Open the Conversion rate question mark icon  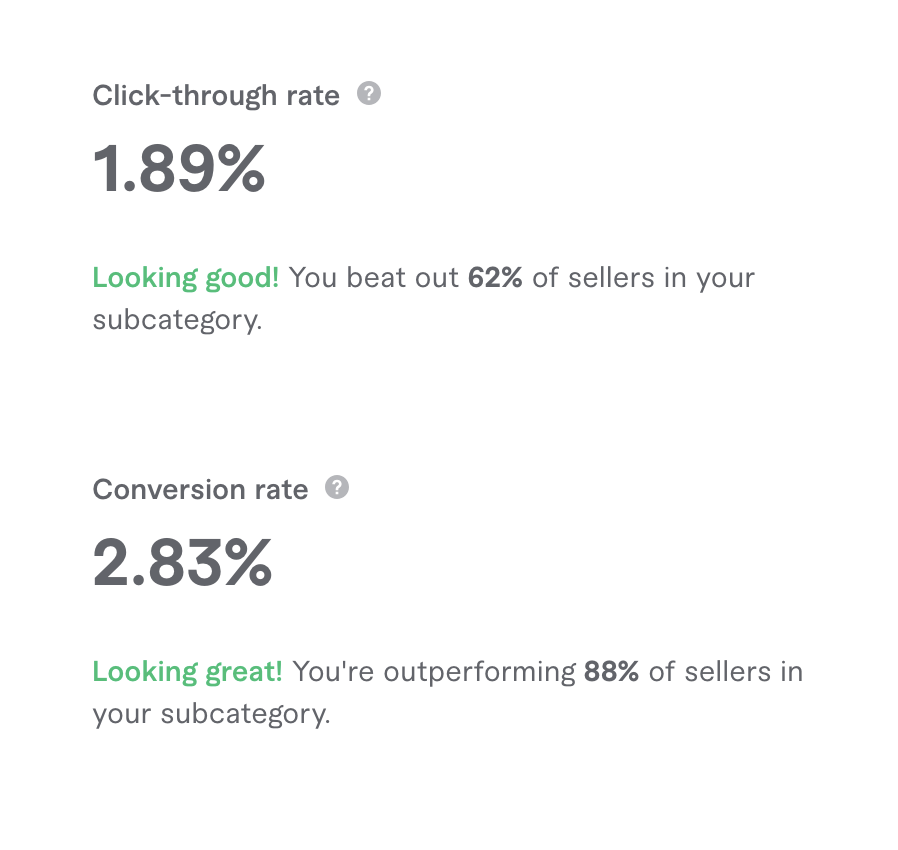coord(337,487)
